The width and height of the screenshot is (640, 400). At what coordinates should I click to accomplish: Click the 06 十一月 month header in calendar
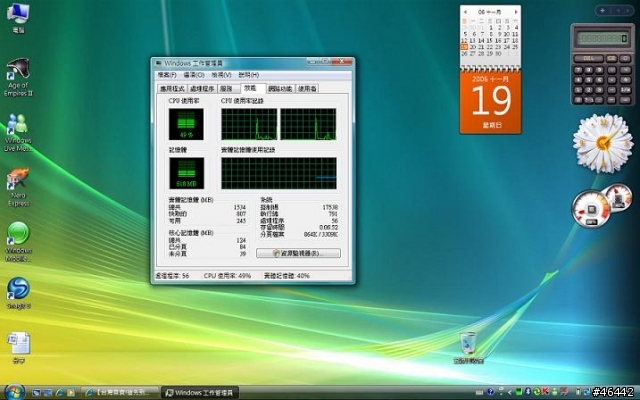tap(489, 12)
